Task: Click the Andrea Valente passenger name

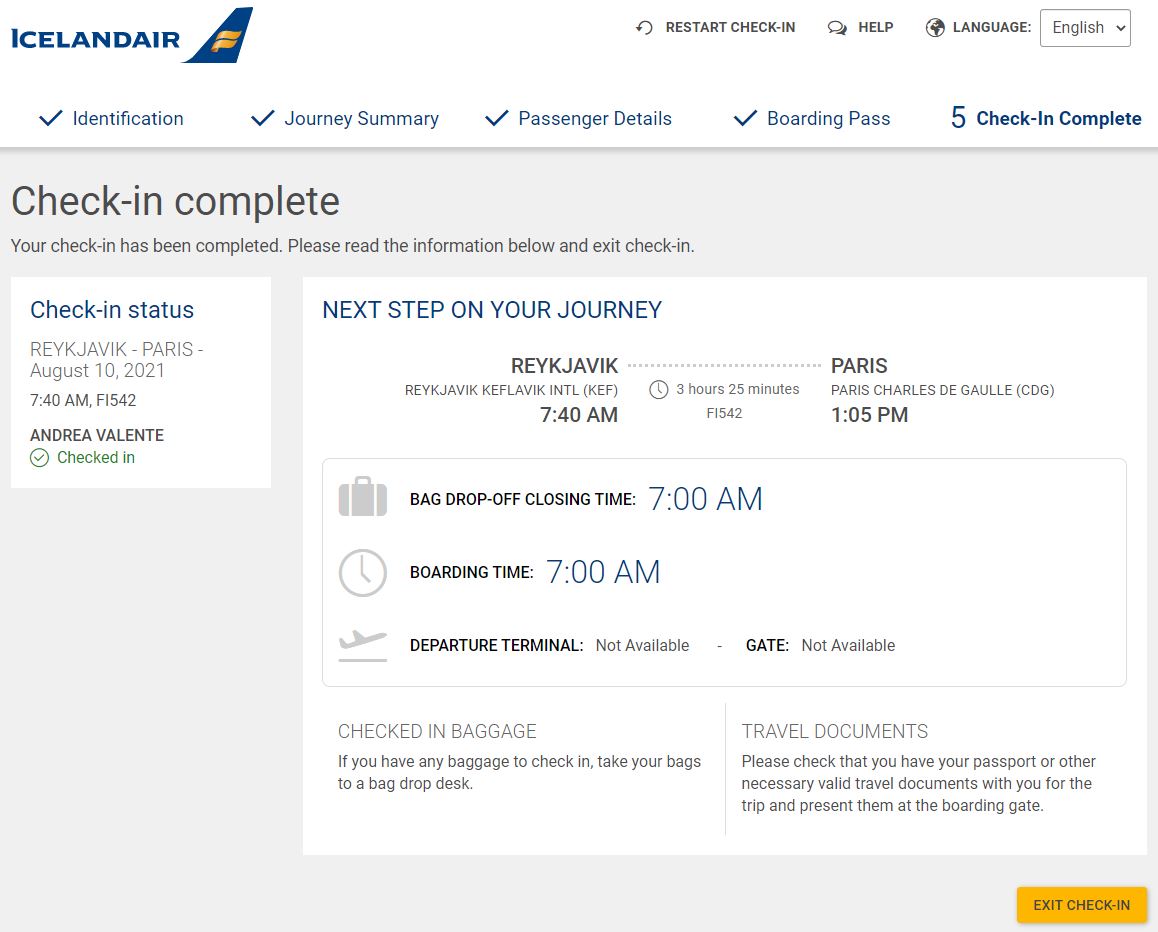Action: point(97,435)
